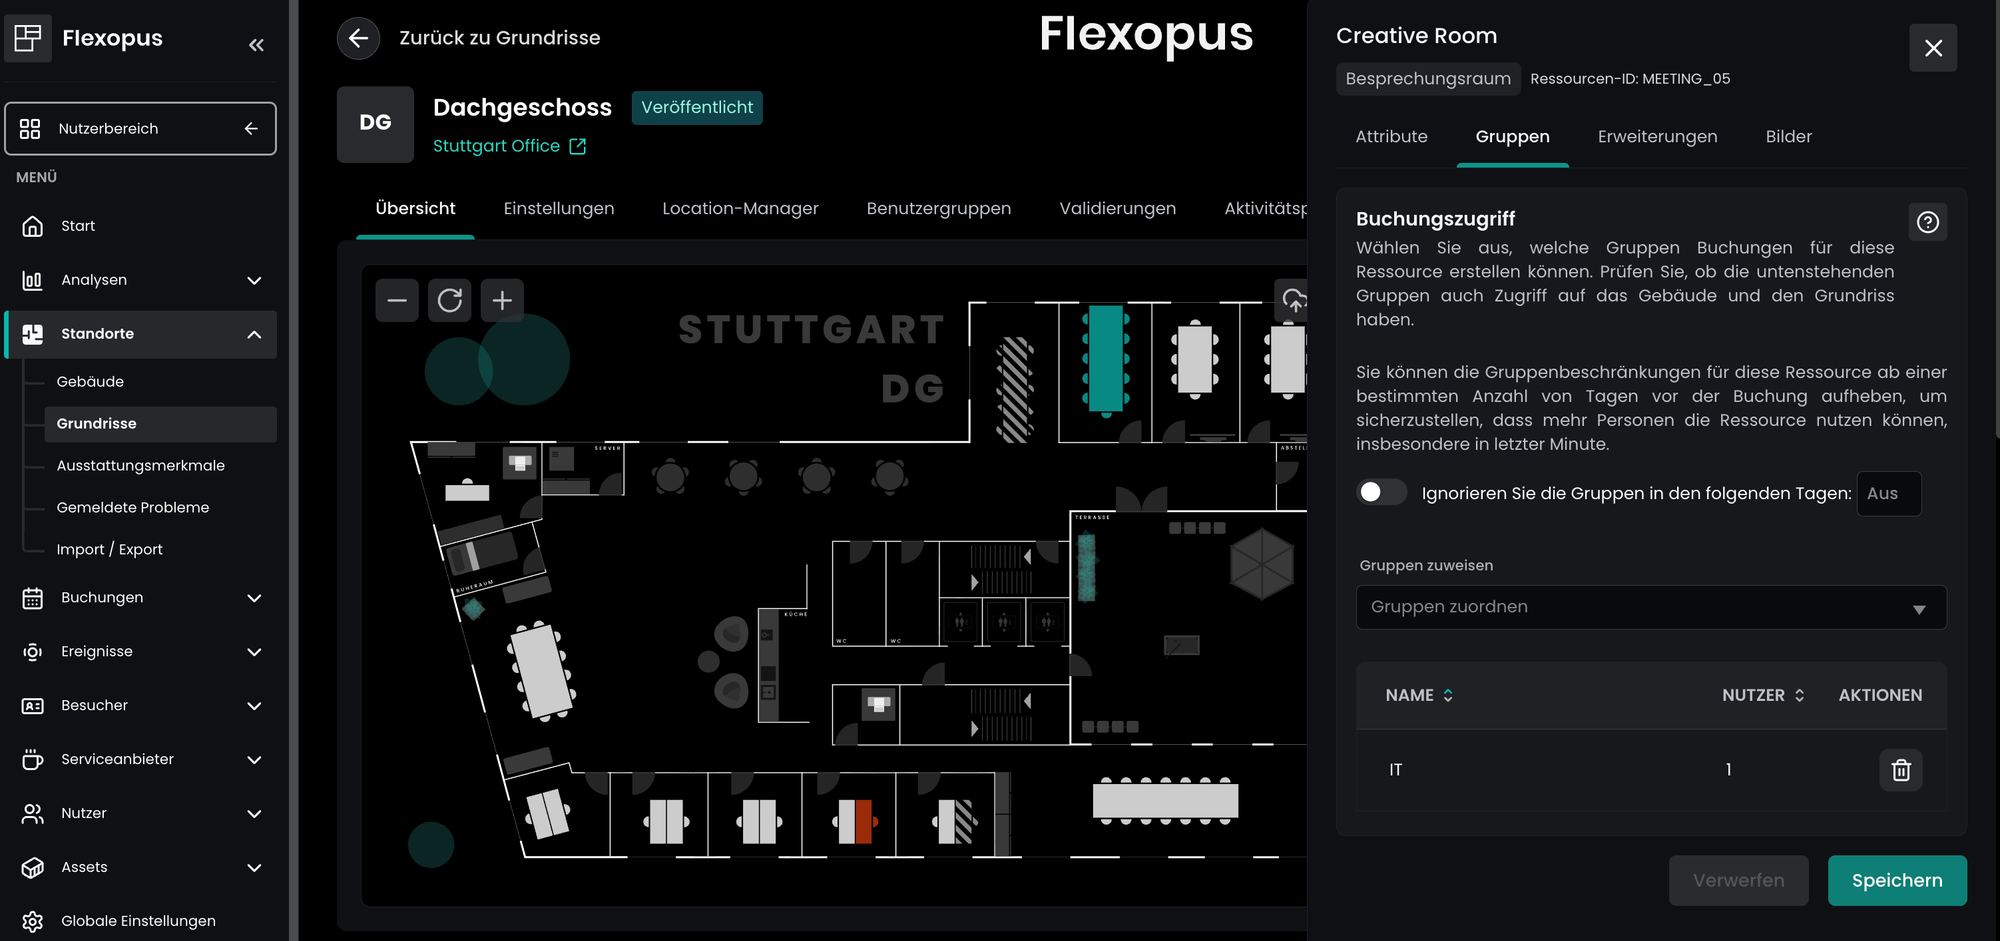Toggle ignore groups in following days switch
Image resolution: width=2000 pixels, height=941 pixels.
pyautogui.click(x=1381, y=492)
